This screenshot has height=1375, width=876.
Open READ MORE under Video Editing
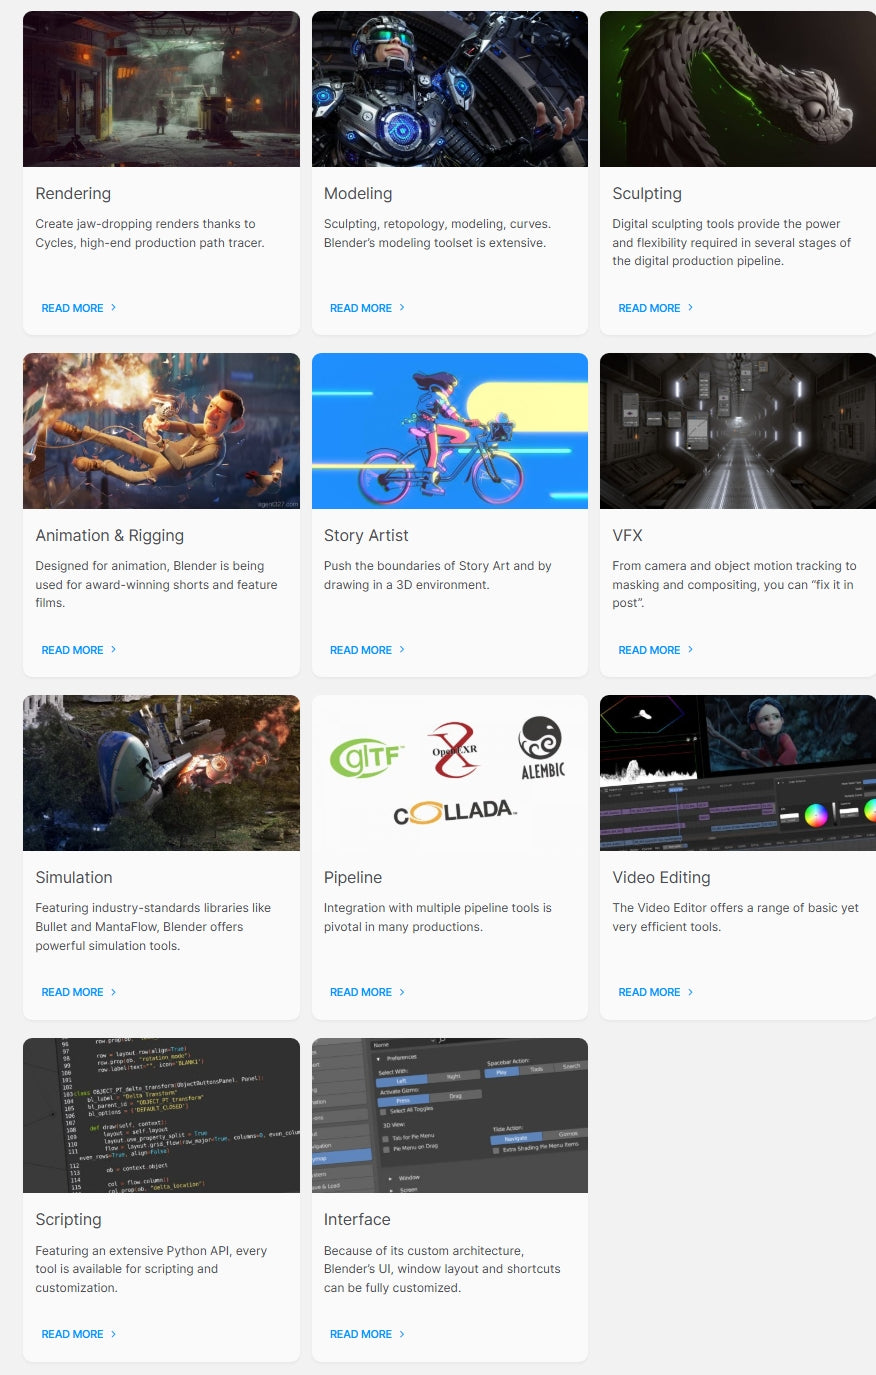click(x=649, y=991)
